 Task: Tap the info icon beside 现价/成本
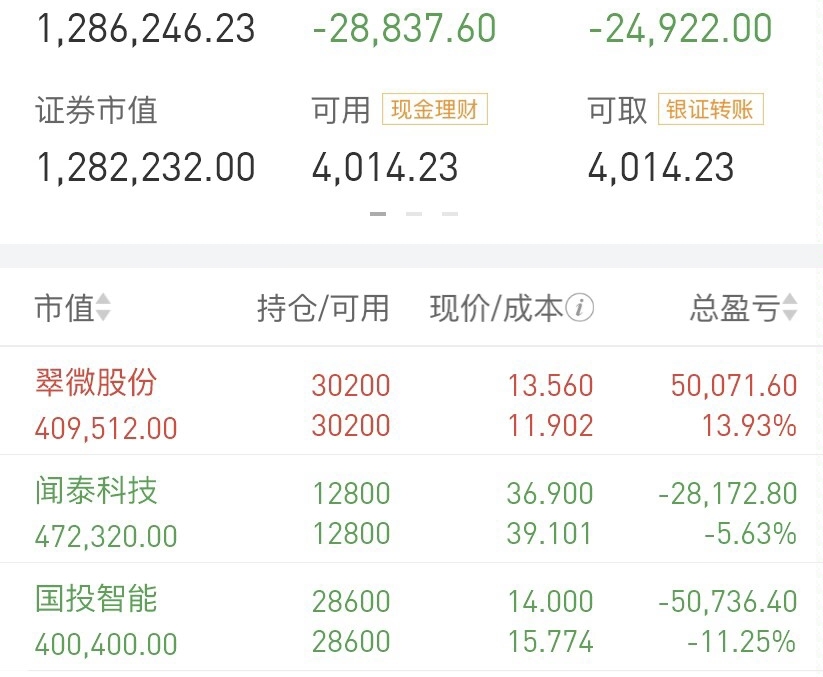coord(580,308)
